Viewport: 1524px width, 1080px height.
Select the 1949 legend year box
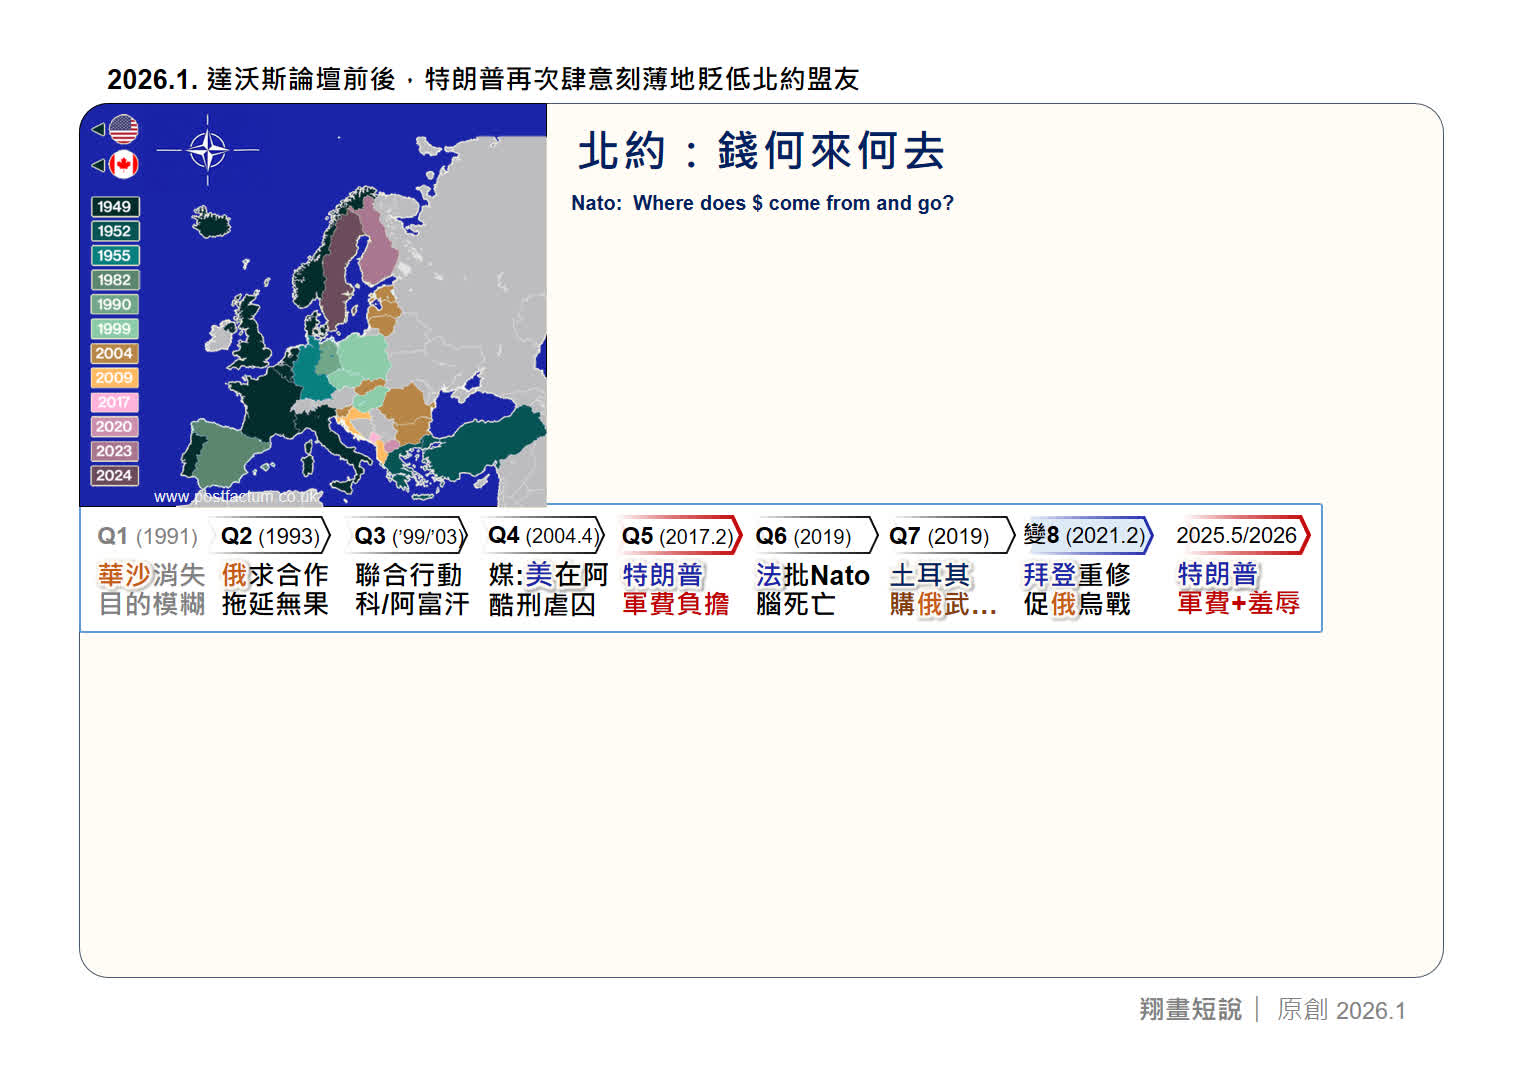pos(115,207)
